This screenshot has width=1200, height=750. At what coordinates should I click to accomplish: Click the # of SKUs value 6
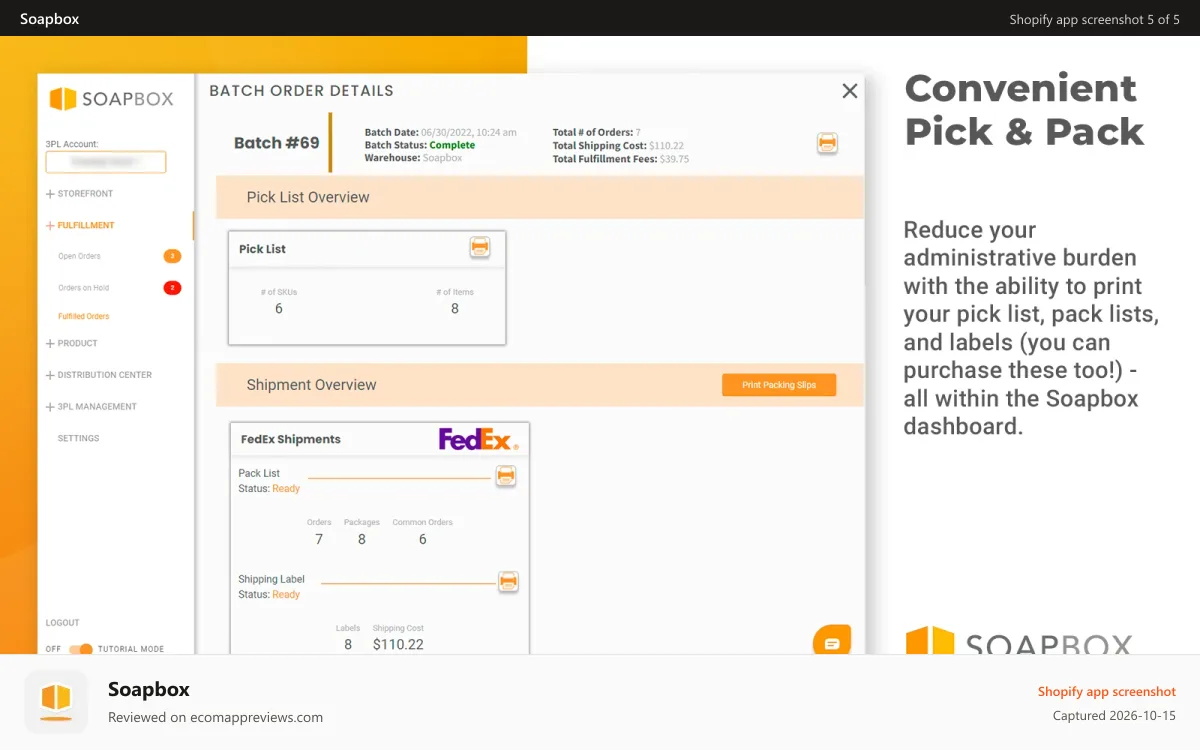[x=279, y=309]
